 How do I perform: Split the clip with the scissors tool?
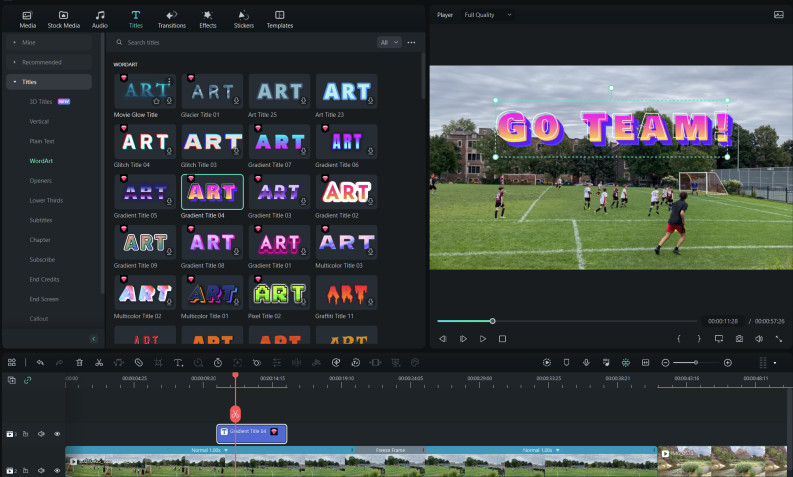[99, 362]
